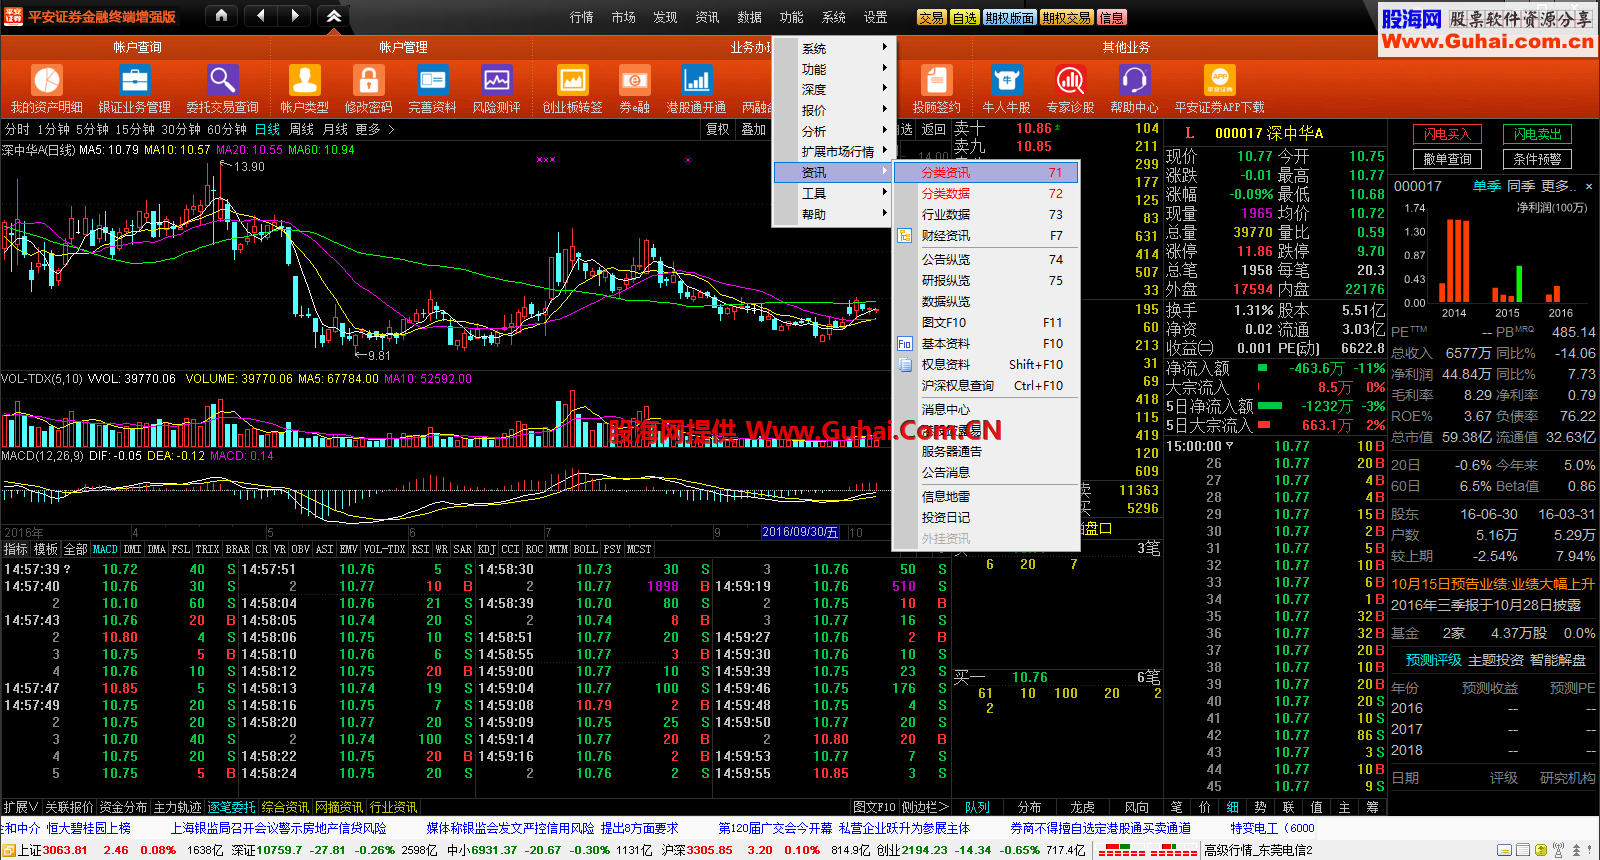Toggle 复权 adjustment on chart
Viewport: 1600px width, 860px height.
pos(717,130)
